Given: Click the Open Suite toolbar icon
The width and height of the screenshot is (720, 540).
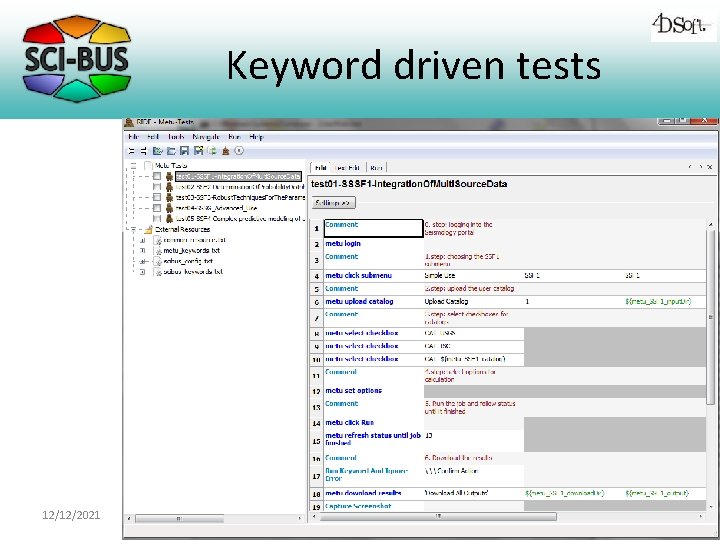Looking at the screenshot, I should [158, 151].
